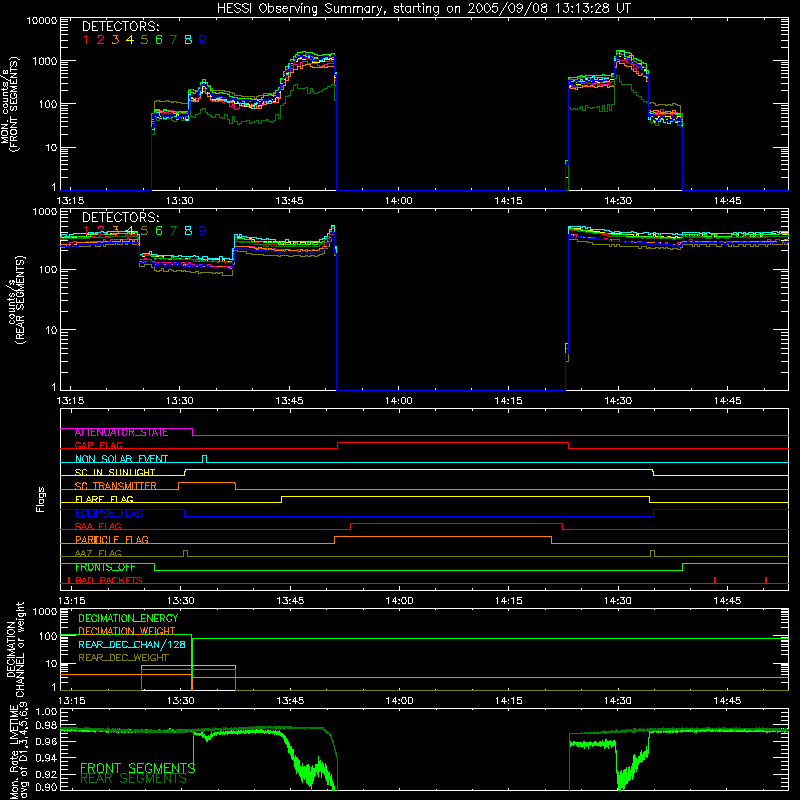Click the FRONTS_OFF flag label
Image resolution: width=800 pixels, height=800 pixels.
click(x=105, y=567)
